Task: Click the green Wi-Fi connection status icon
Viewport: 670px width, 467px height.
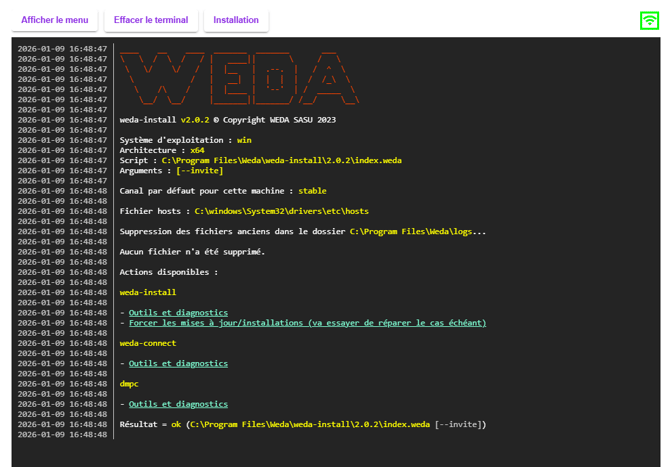Action: [649, 20]
